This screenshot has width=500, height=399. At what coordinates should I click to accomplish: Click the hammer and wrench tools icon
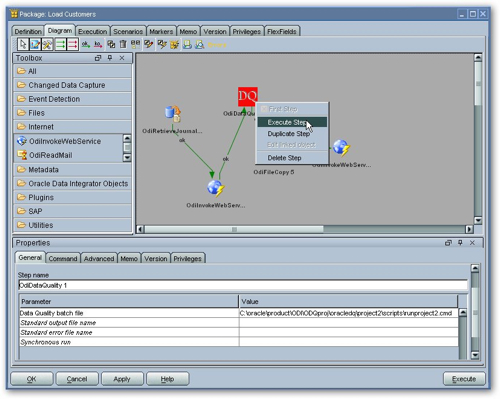pyautogui.click(x=48, y=44)
